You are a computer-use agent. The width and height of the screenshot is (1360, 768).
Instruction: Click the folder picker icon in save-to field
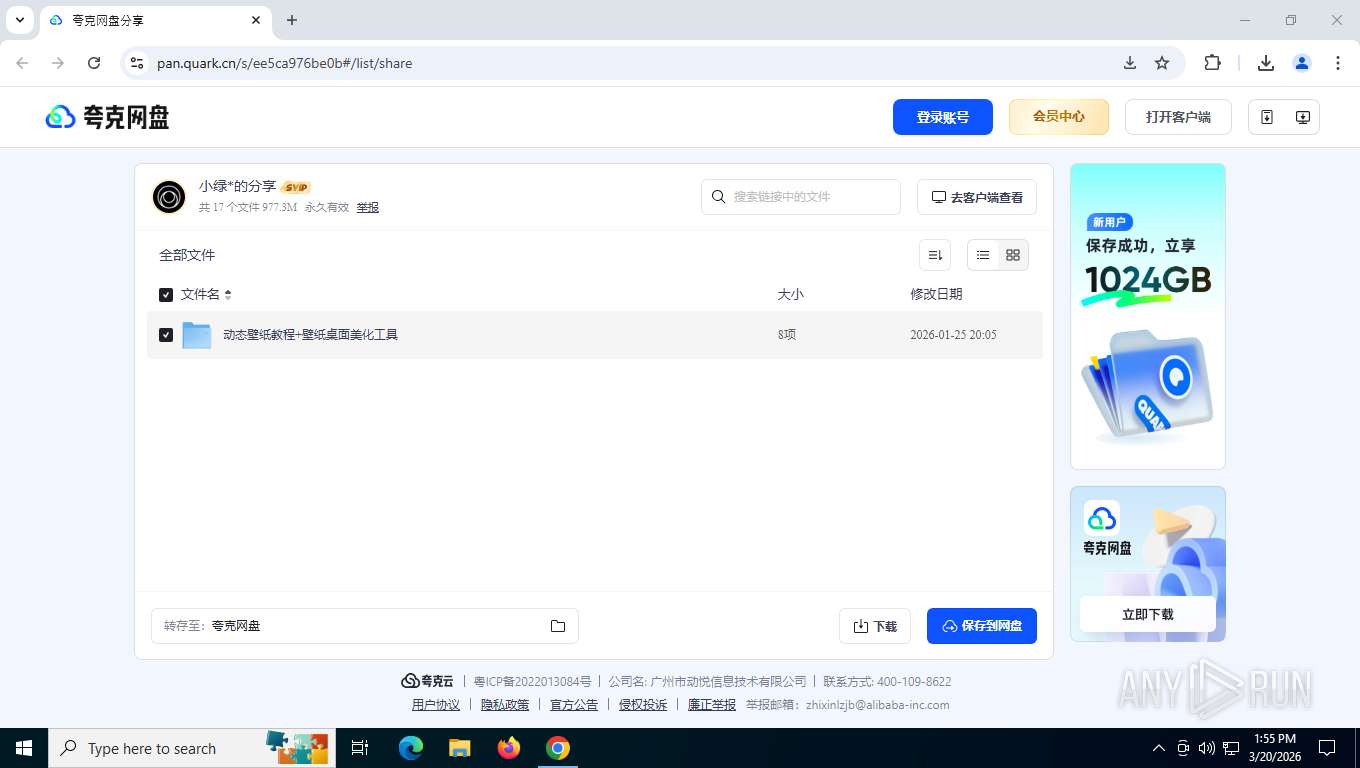(x=558, y=626)
